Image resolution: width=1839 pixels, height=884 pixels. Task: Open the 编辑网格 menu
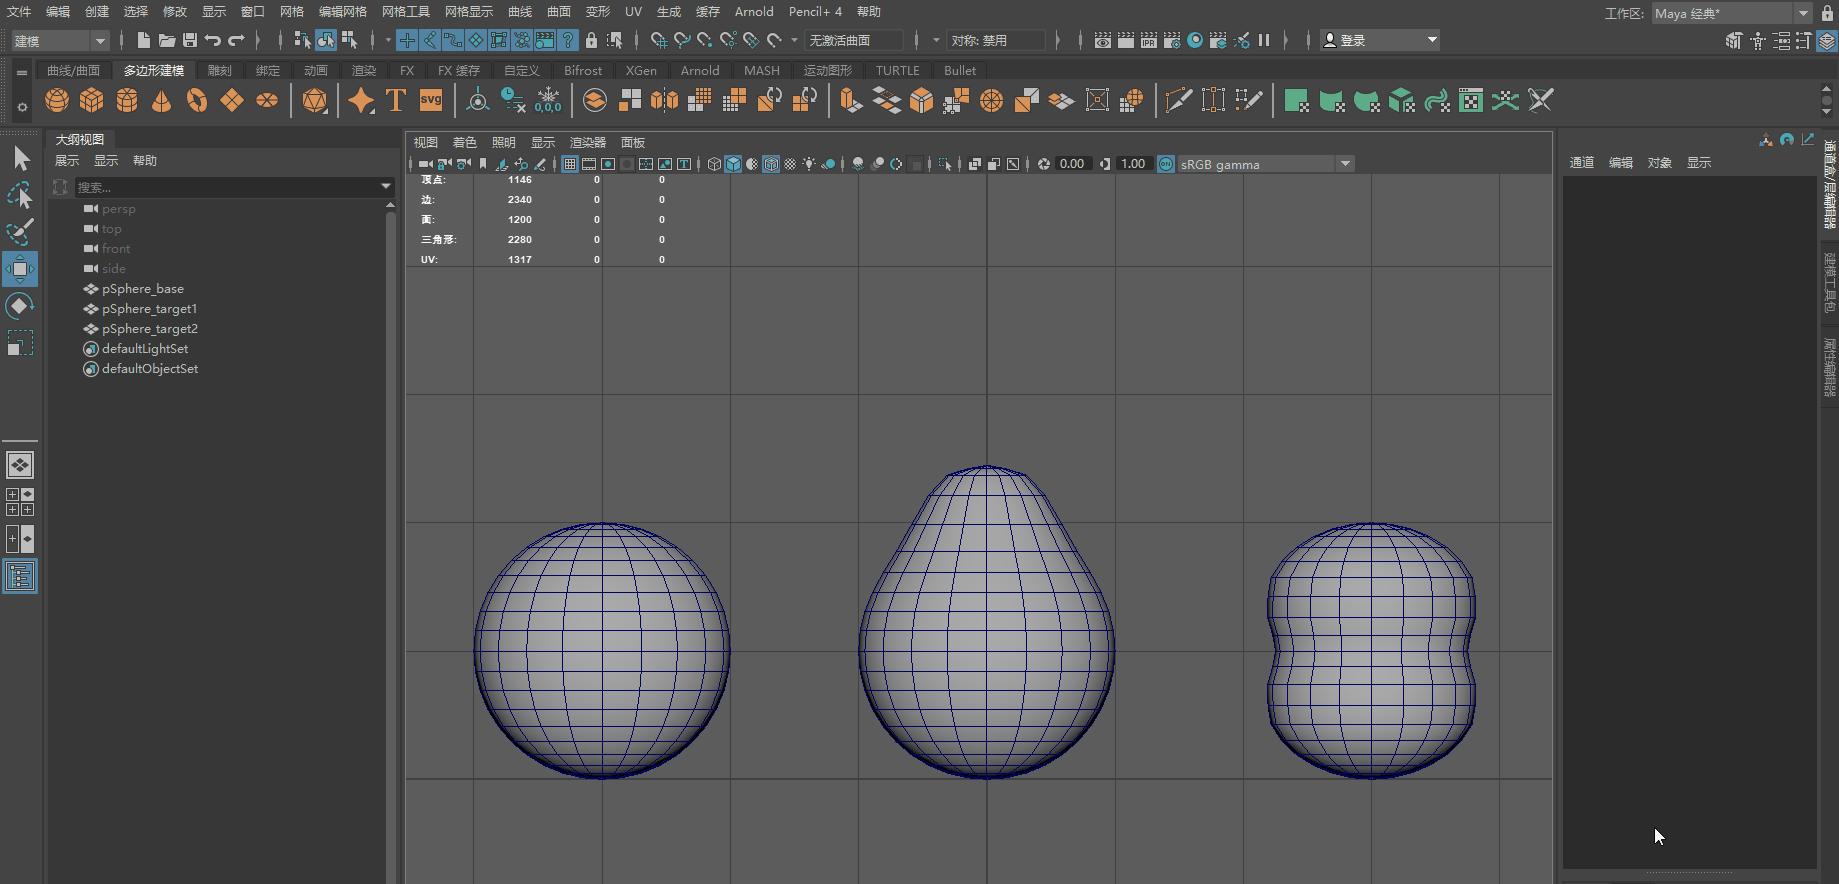tap(342, 12)
